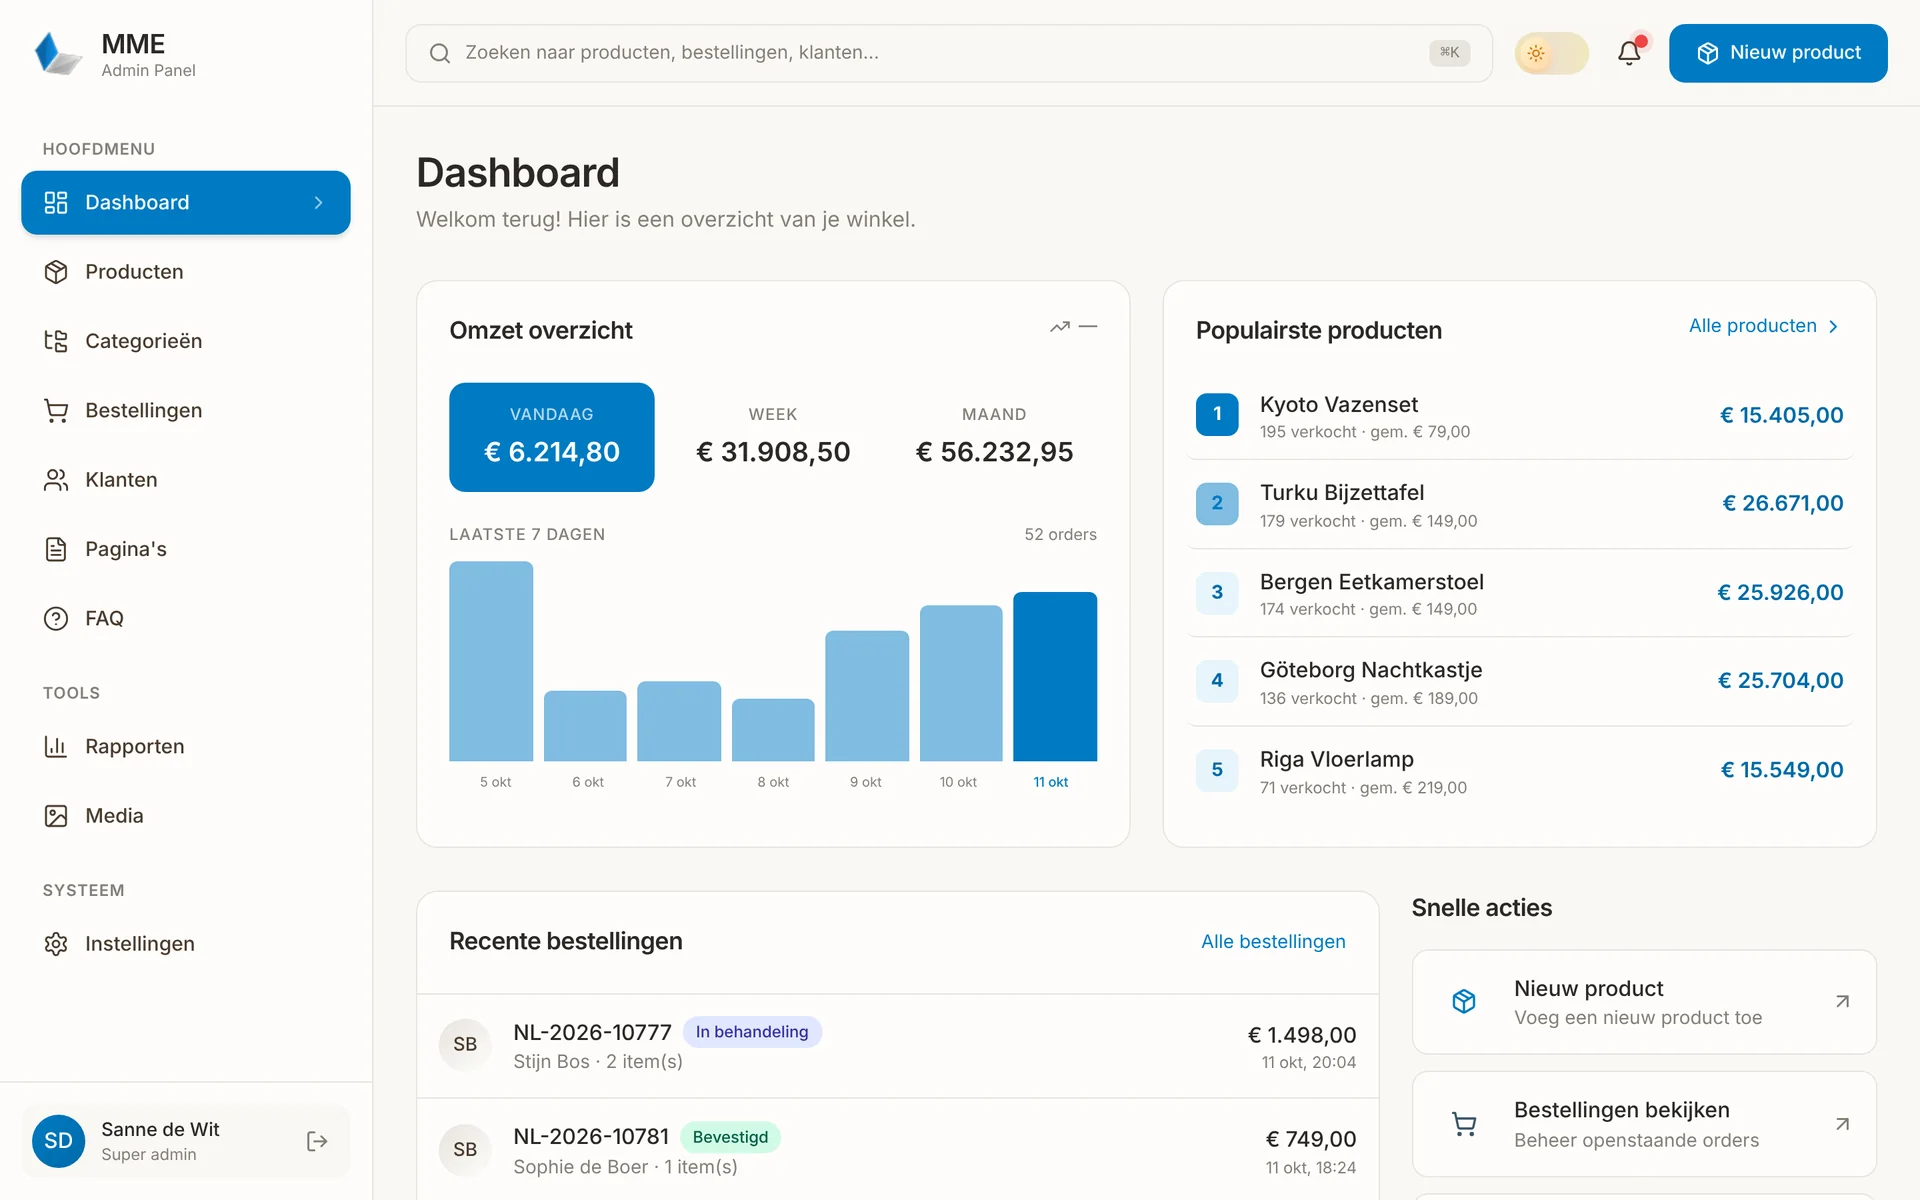Click the notification bell icon

click(1629, 53)
